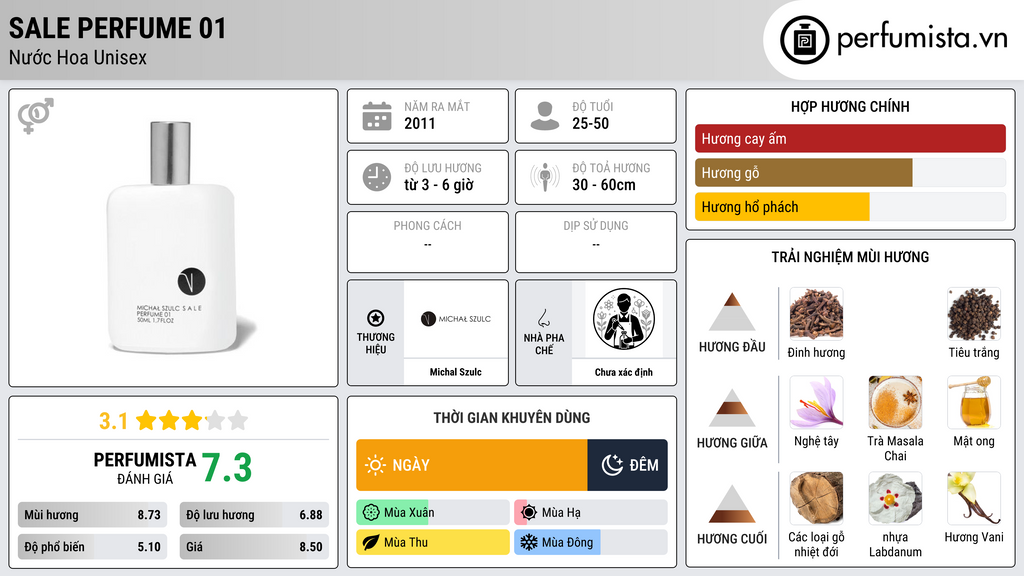The height and width of the screenshot is (576, 1024).
Task: Click the Nước Hoa Unisex subtitle
Action: (x=78, y=57)
